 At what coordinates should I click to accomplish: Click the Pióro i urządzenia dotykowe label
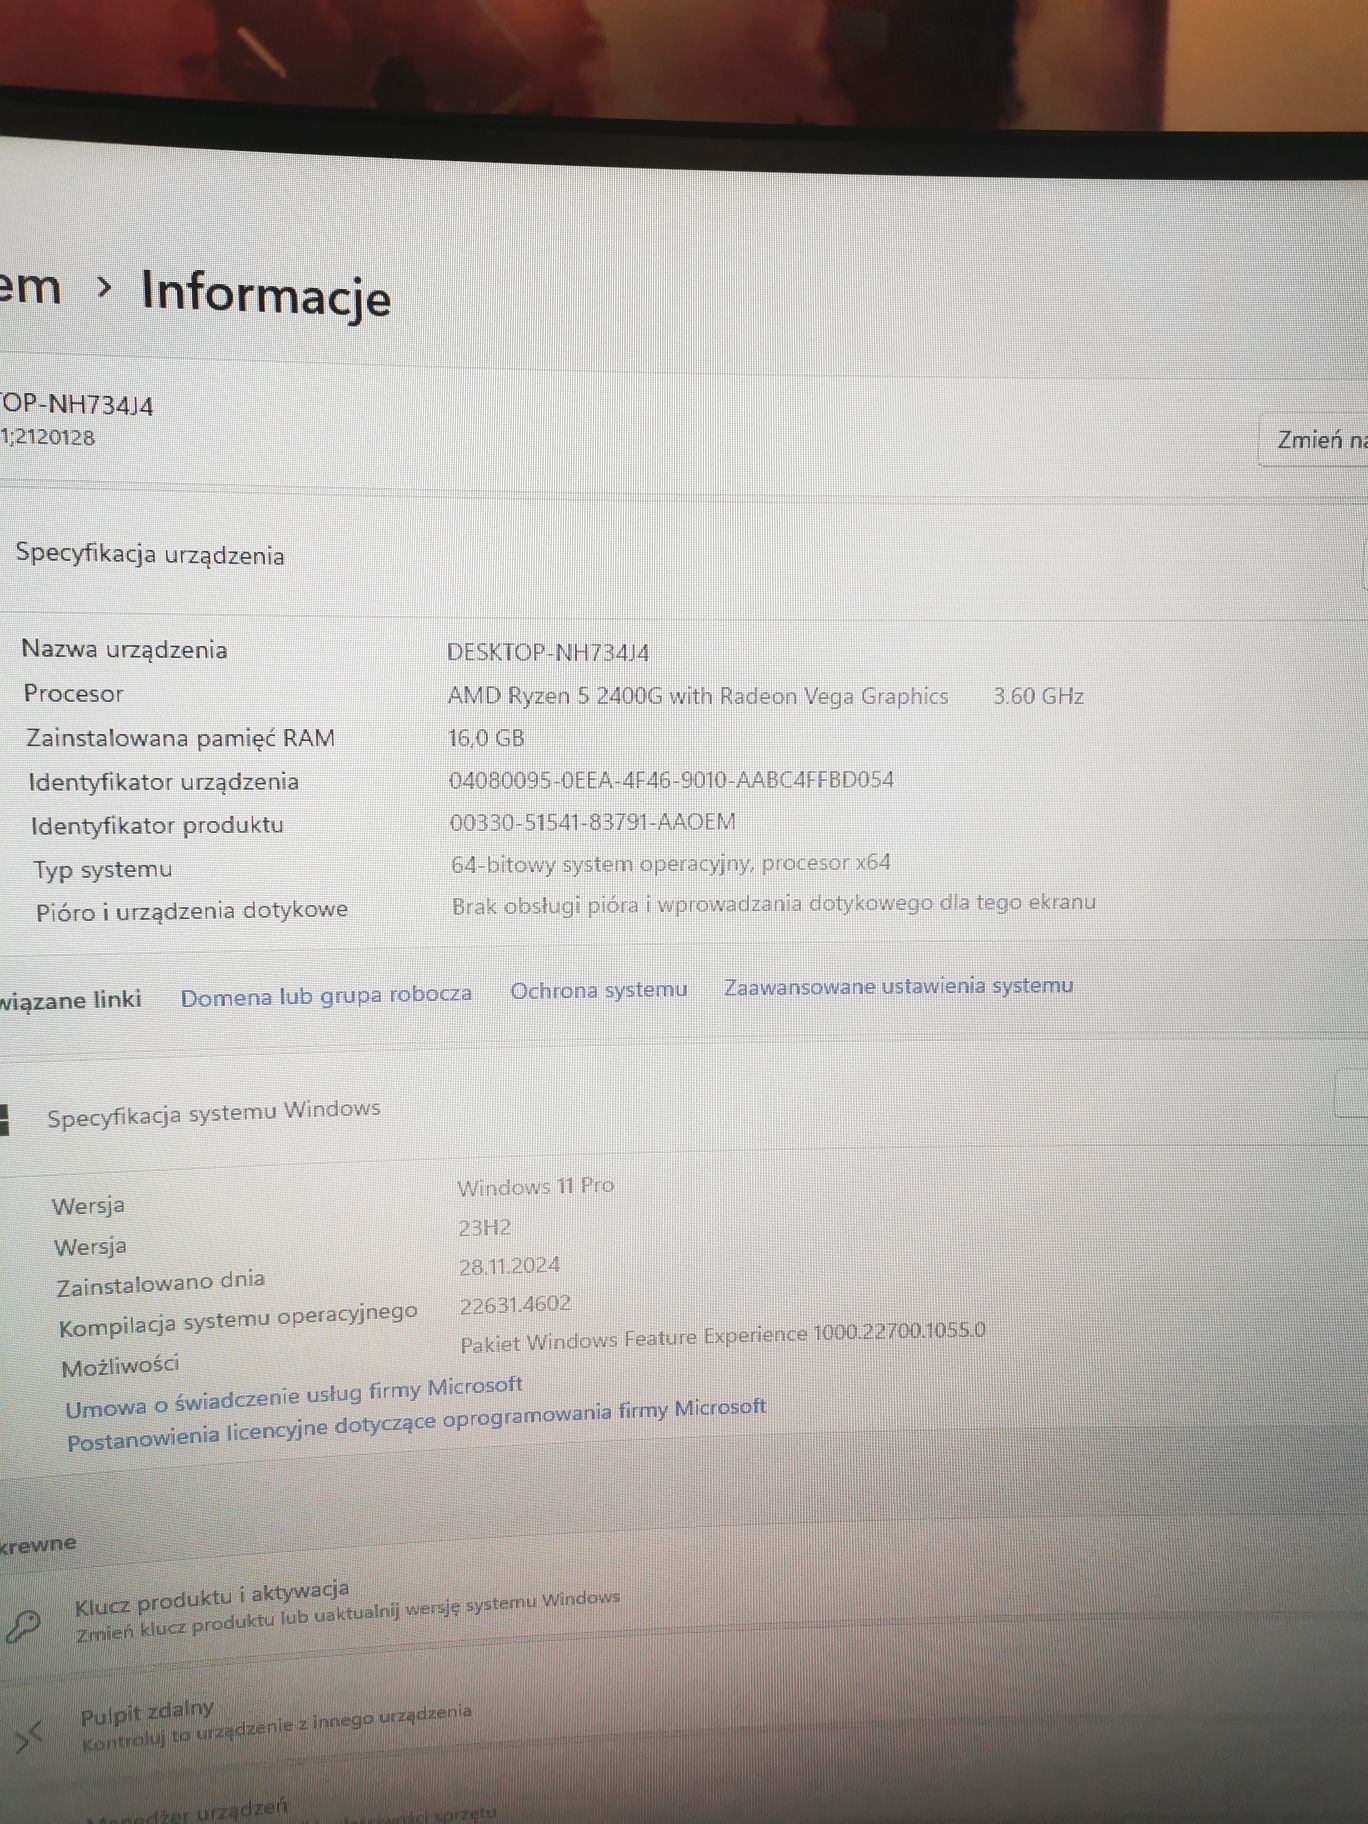point(192,911)
